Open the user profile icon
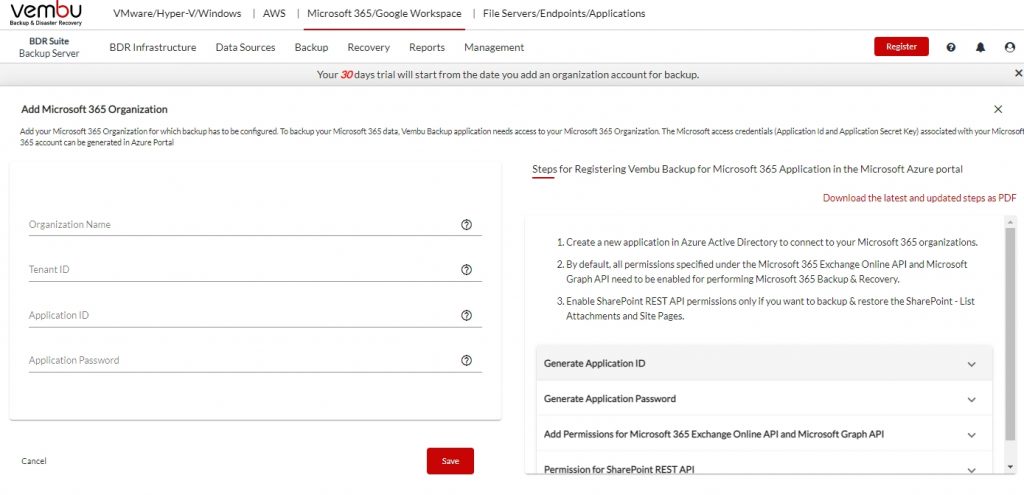Image resolution: width=1024 pixels, height=495 pixels. pos(1010,47)
